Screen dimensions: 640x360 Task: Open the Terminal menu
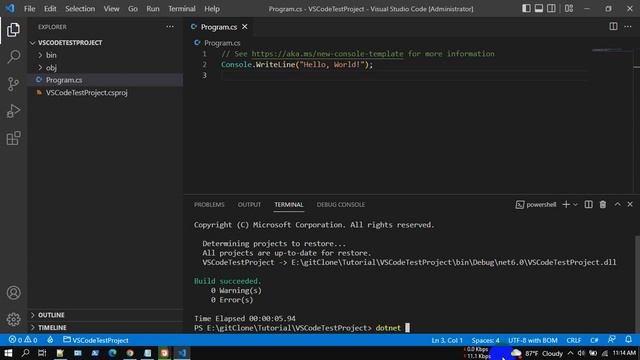(182, 9)
